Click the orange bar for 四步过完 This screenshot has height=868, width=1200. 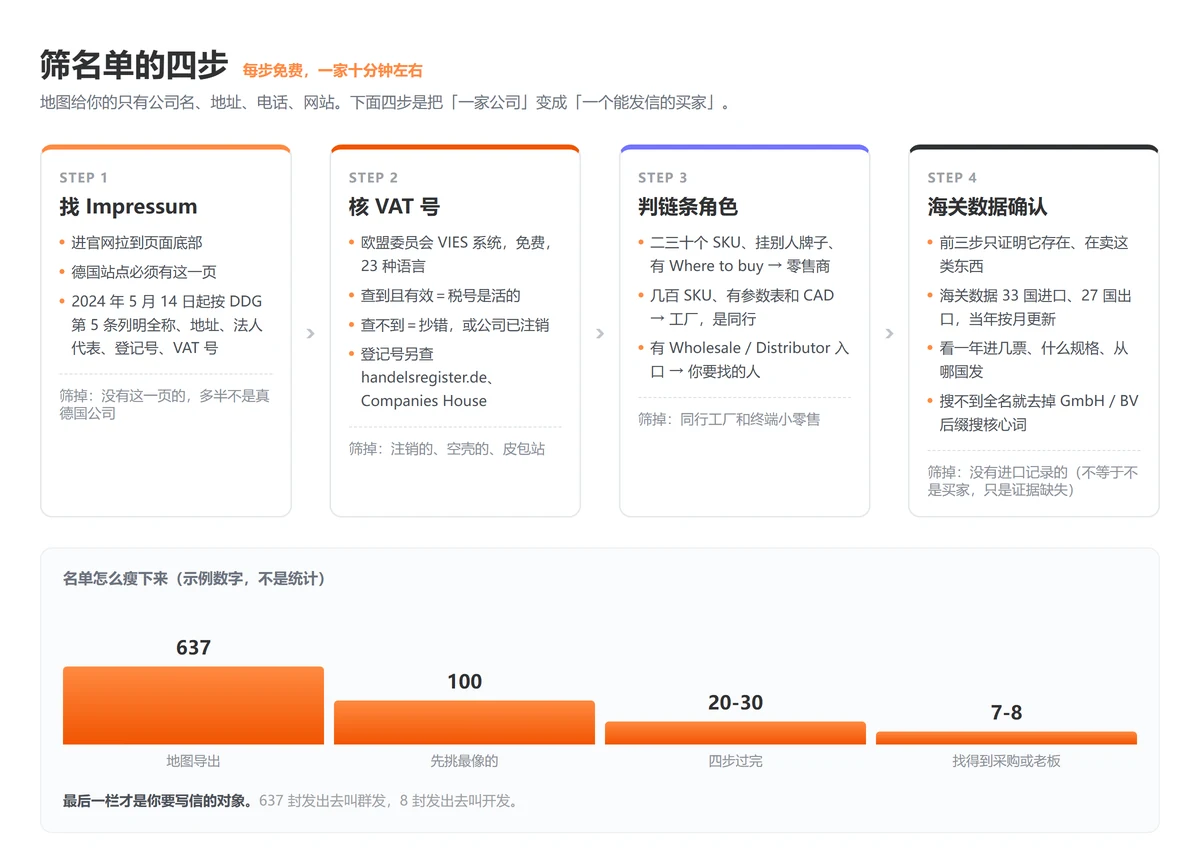pyautogui.click(x=735, y=733)
